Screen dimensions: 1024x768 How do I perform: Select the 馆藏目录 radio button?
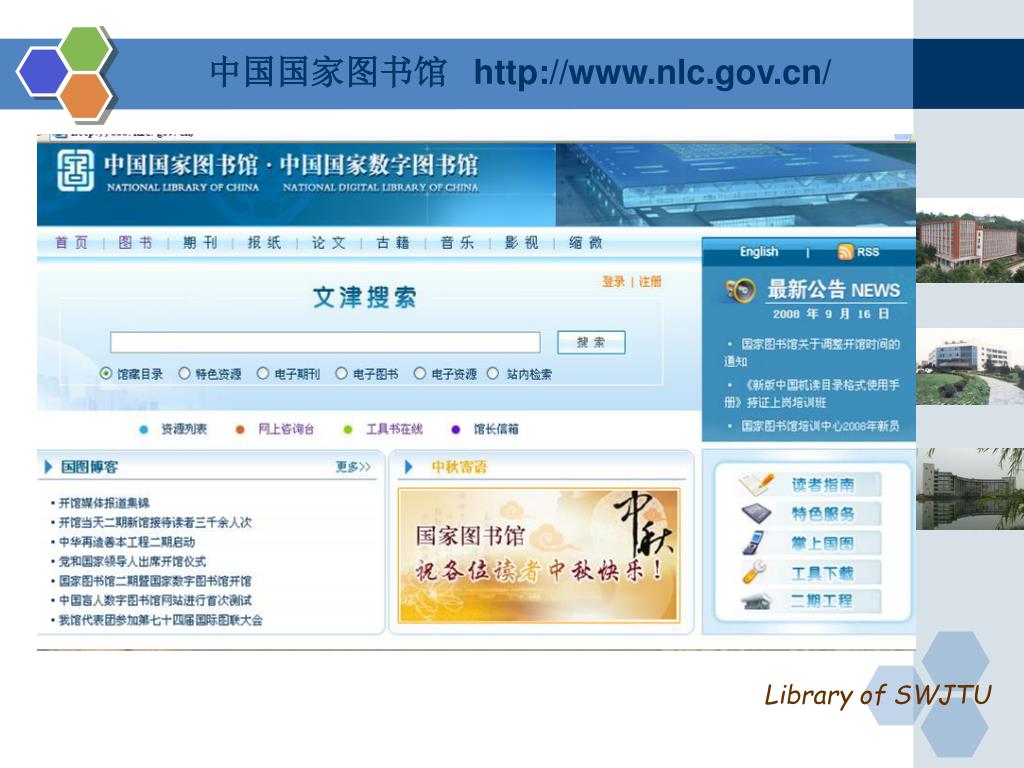coord(106,374)
